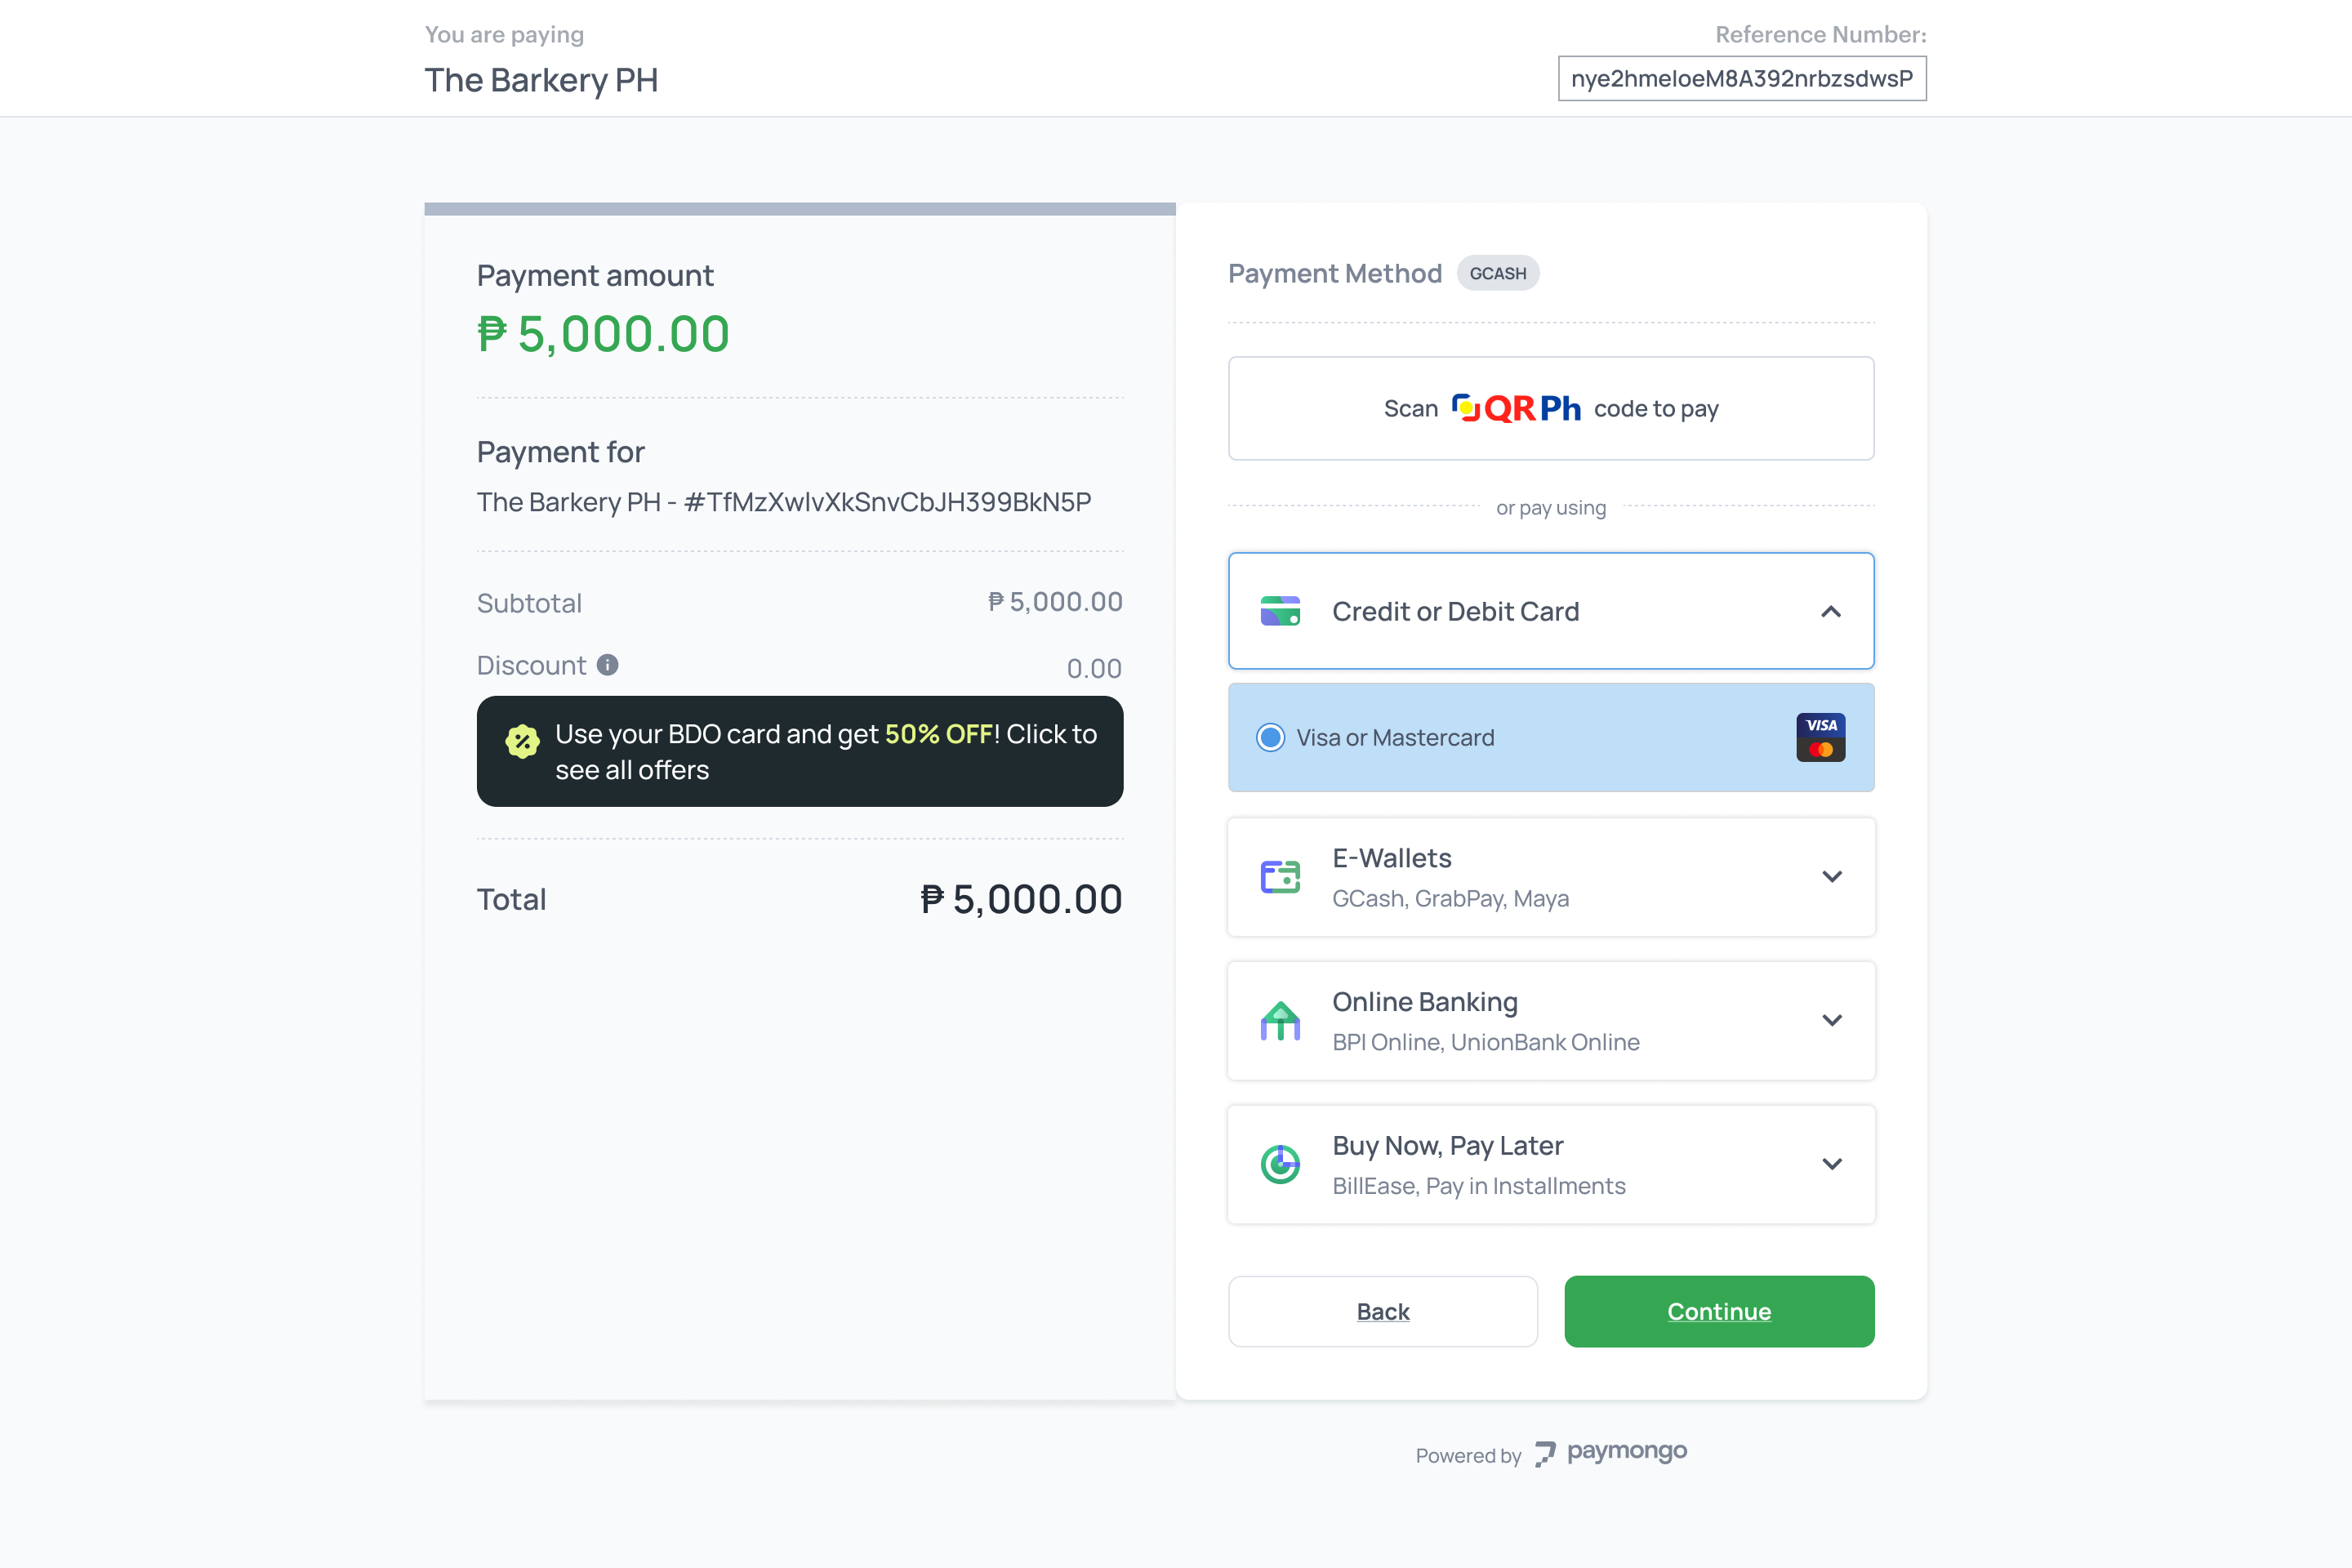
Task: Click the Discount info icon
Action: [607, 665]
